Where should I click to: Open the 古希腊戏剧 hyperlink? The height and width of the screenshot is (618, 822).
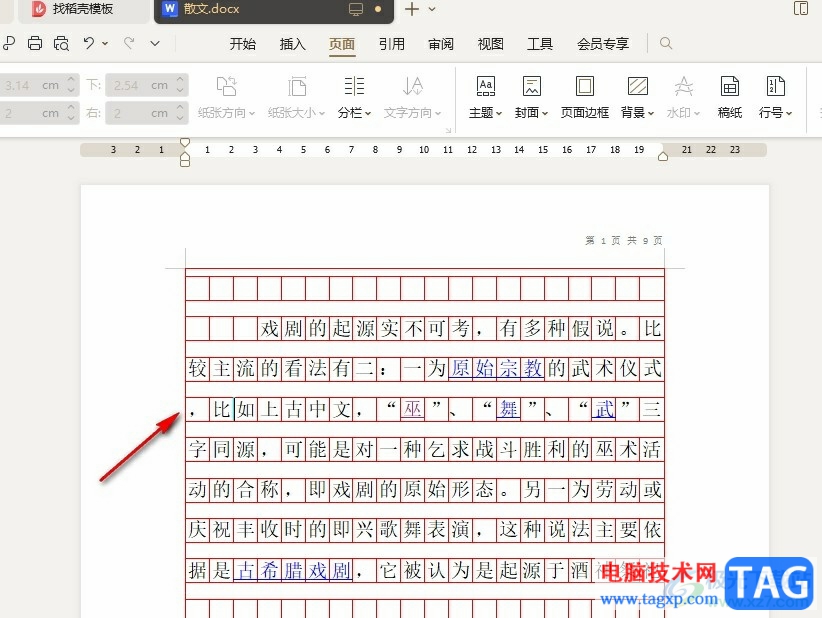click(x=293, y=570)
